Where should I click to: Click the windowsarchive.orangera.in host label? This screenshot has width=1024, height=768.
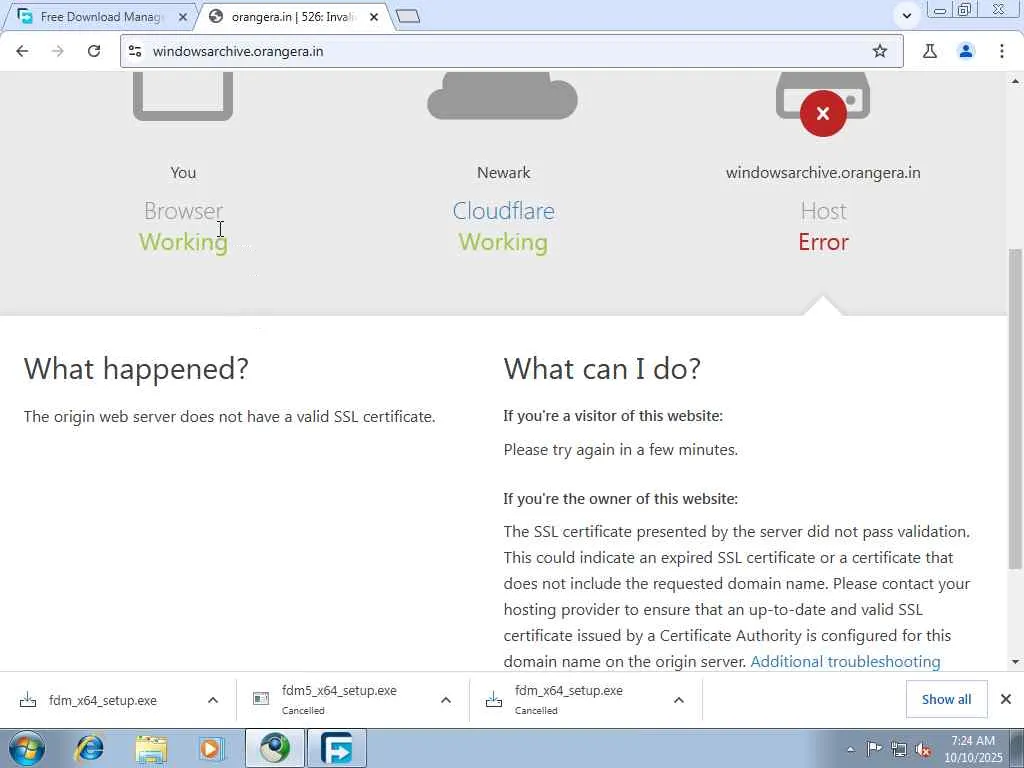823,173
